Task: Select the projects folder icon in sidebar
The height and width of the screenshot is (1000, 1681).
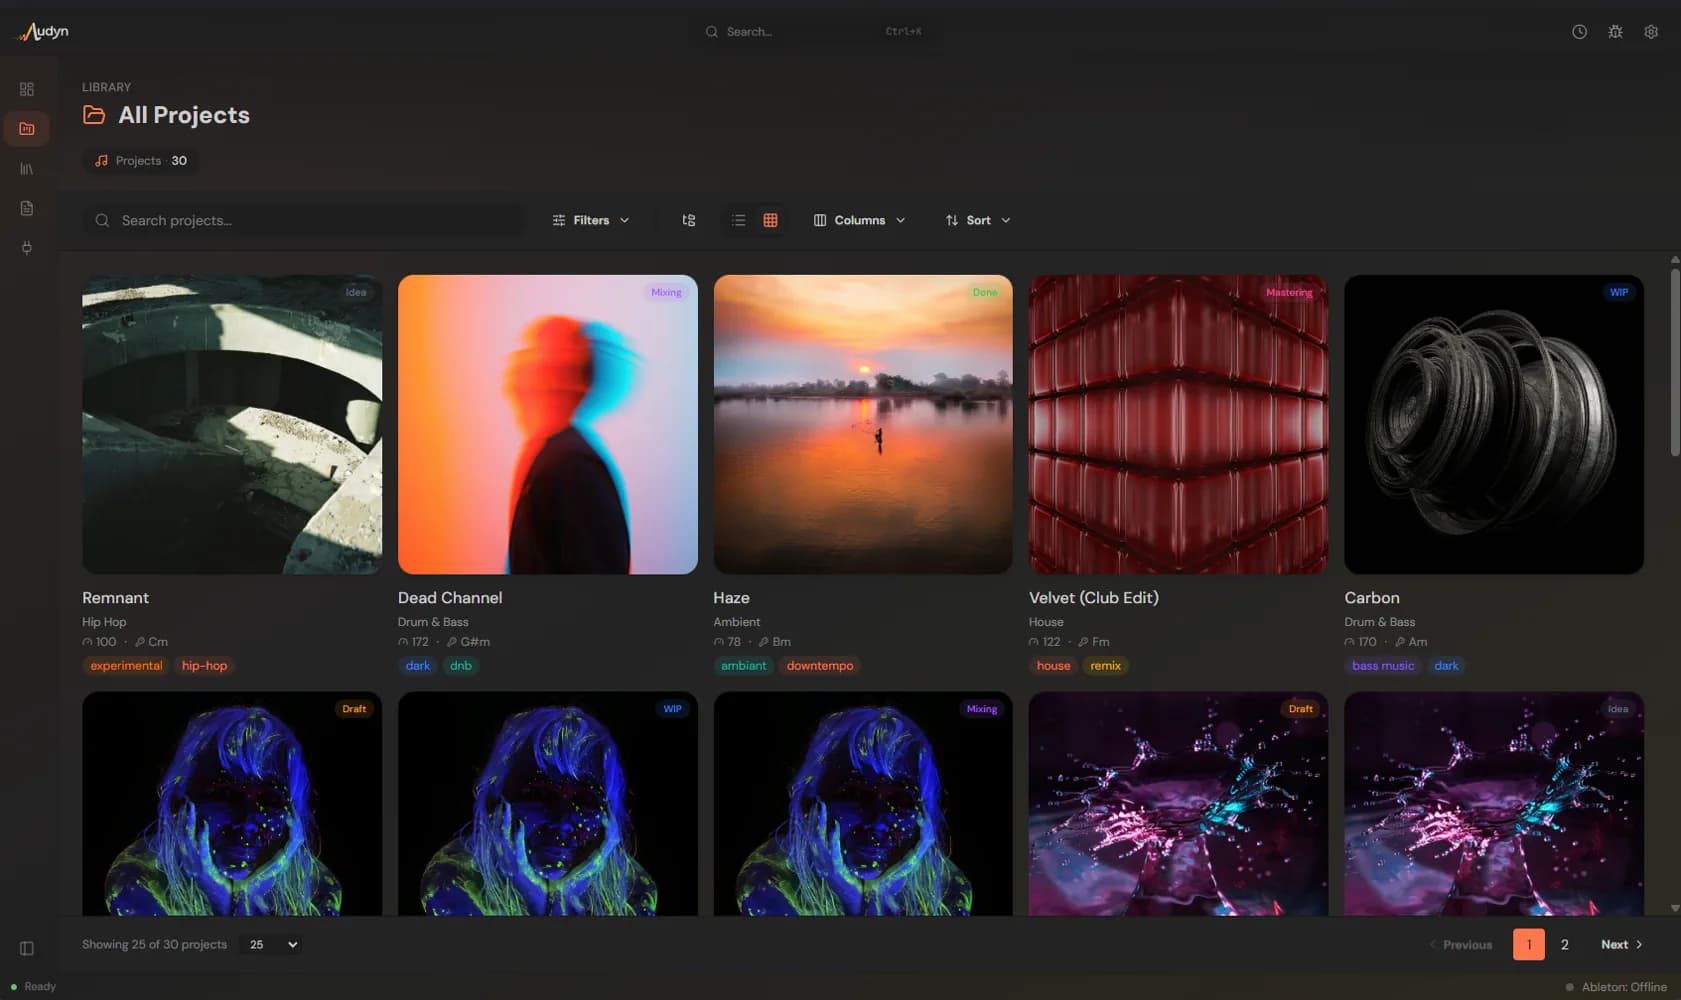Action: coord(27,129)
